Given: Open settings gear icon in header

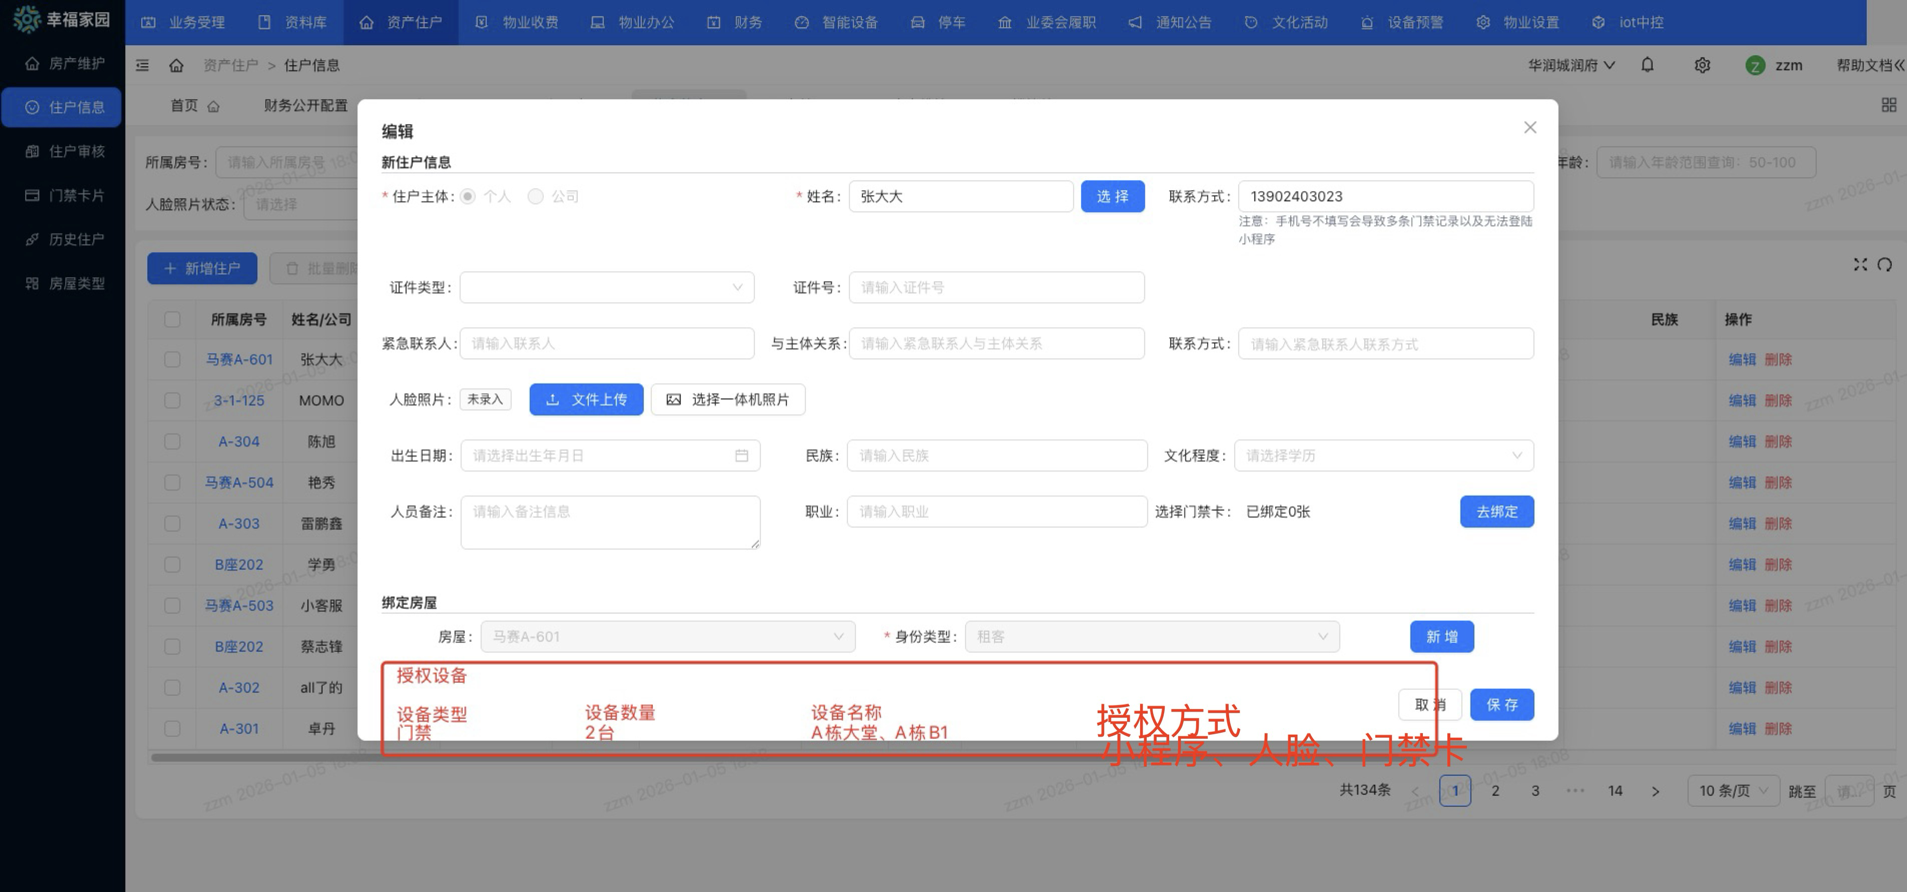Looking at the screenshot, I should pos(1702,65).
